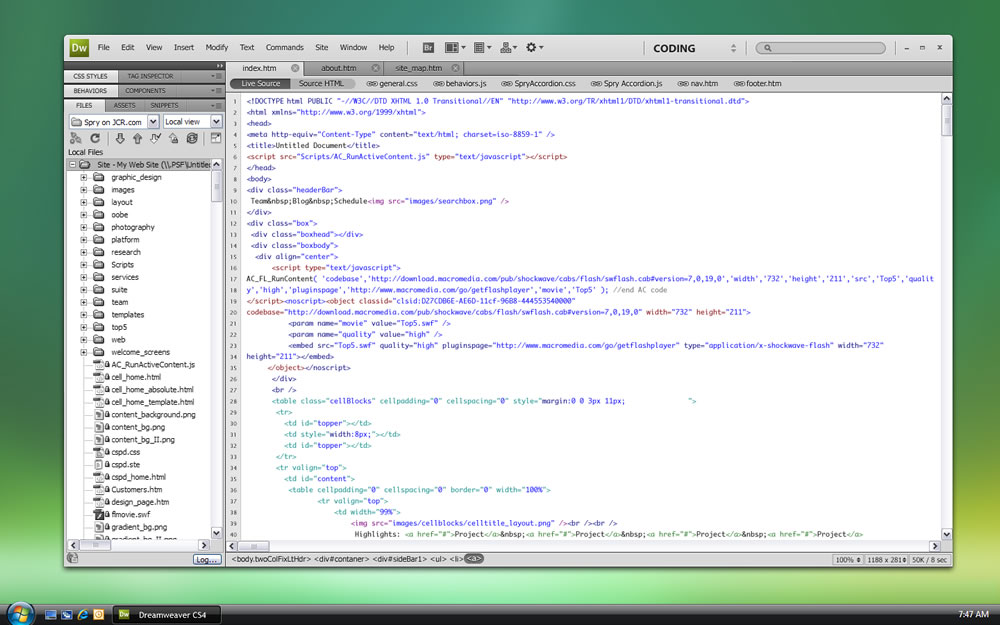
Task: Open Adobe Bridge with the Br icon
Action: click(x=429, y=48)
